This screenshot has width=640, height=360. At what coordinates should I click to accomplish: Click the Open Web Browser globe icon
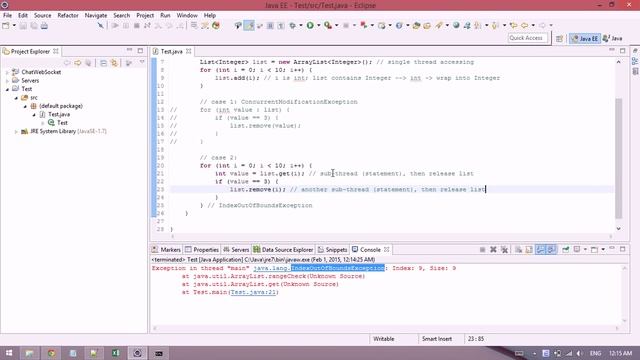coord(456,25)
